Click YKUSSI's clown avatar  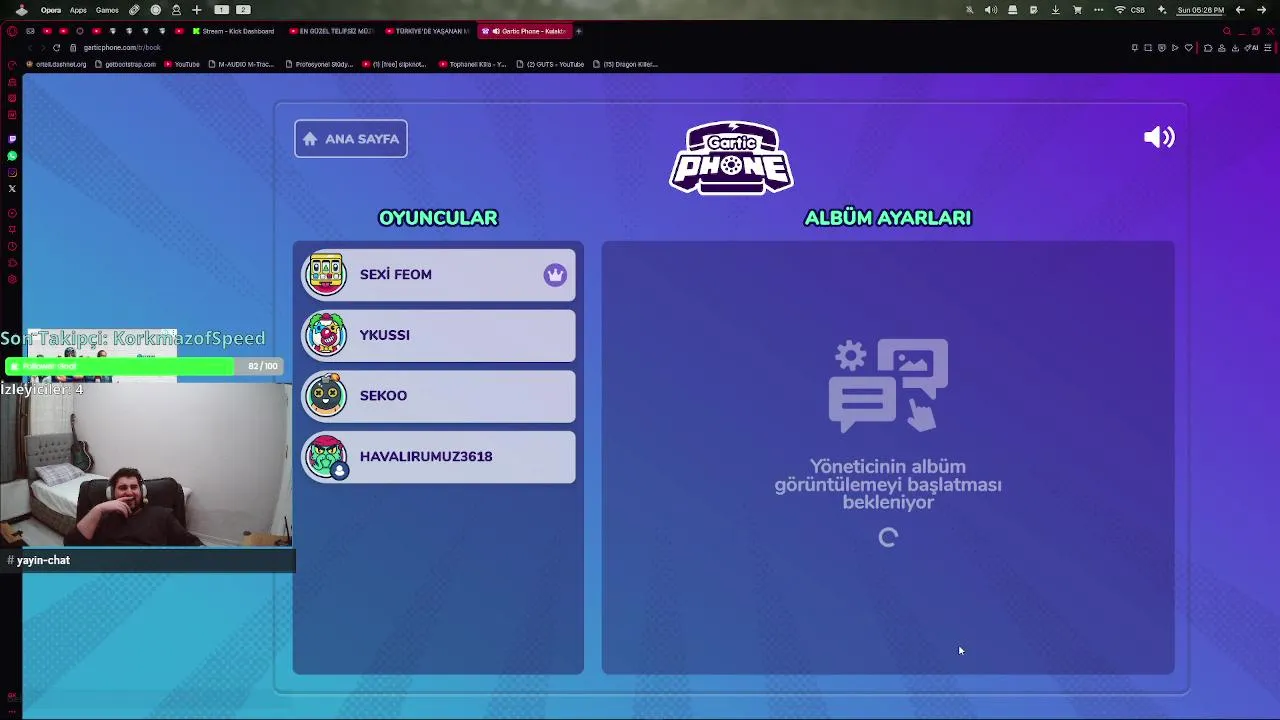[x=326, y=335]
